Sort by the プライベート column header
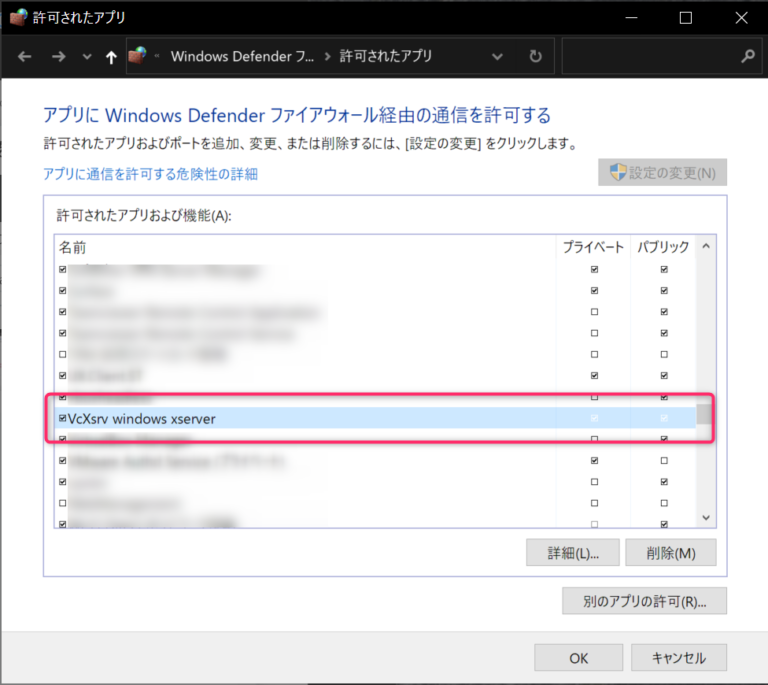 pos(593,247)
